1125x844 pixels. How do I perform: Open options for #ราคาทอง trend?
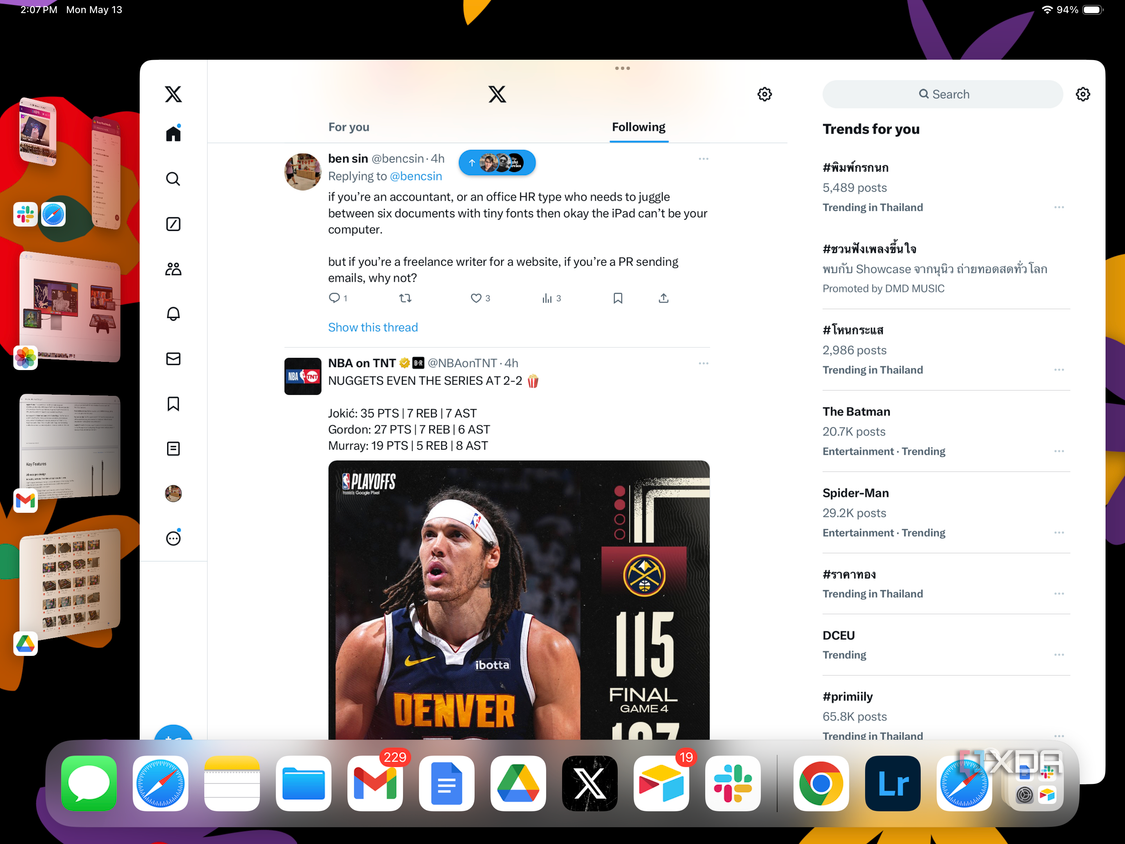pos(1059,594)
